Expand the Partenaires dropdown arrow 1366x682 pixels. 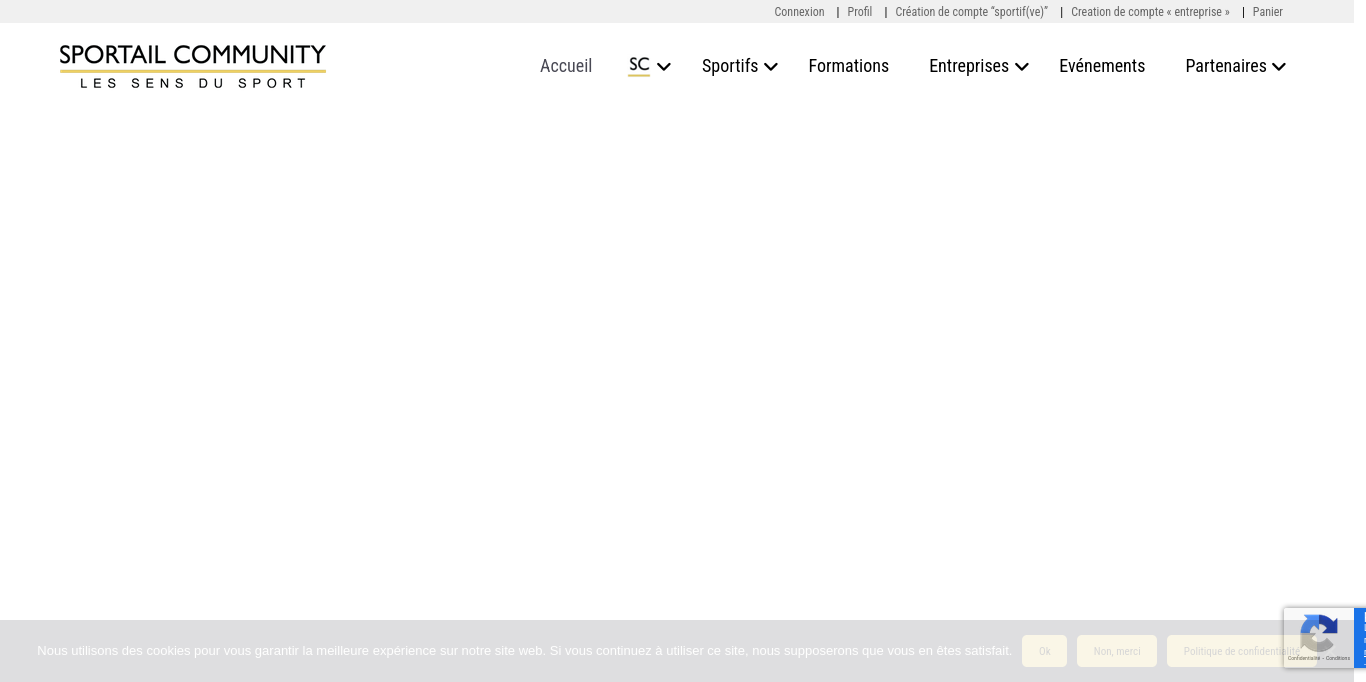pyautogui.click(x=1279, y=67)
